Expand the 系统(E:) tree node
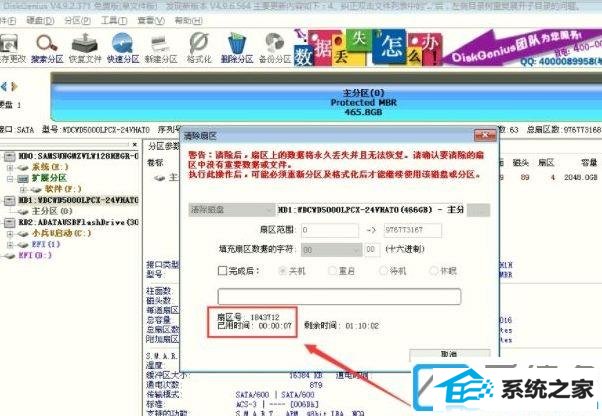The image size is (602, 416). [x=10, y=167]
